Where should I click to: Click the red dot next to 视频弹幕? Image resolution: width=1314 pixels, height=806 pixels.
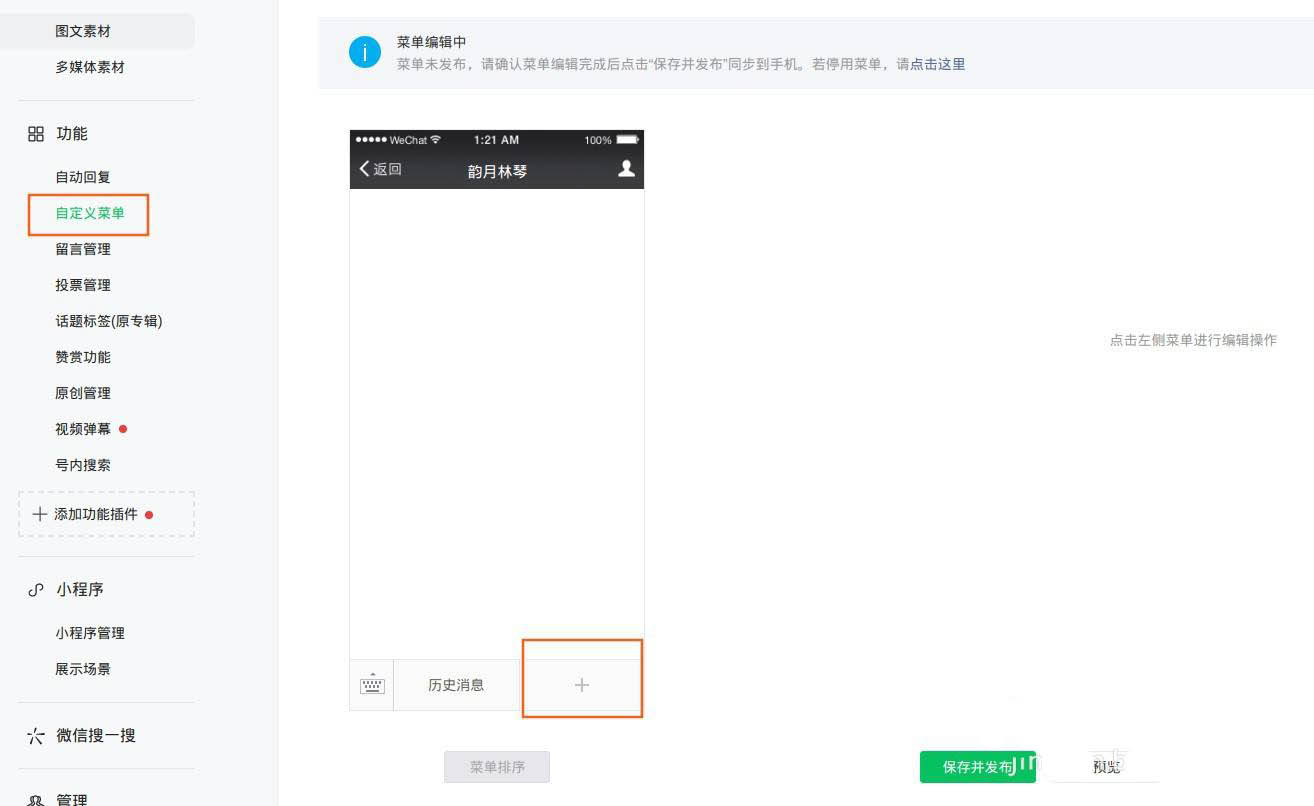pyautogui.click(x=122, y=428)
